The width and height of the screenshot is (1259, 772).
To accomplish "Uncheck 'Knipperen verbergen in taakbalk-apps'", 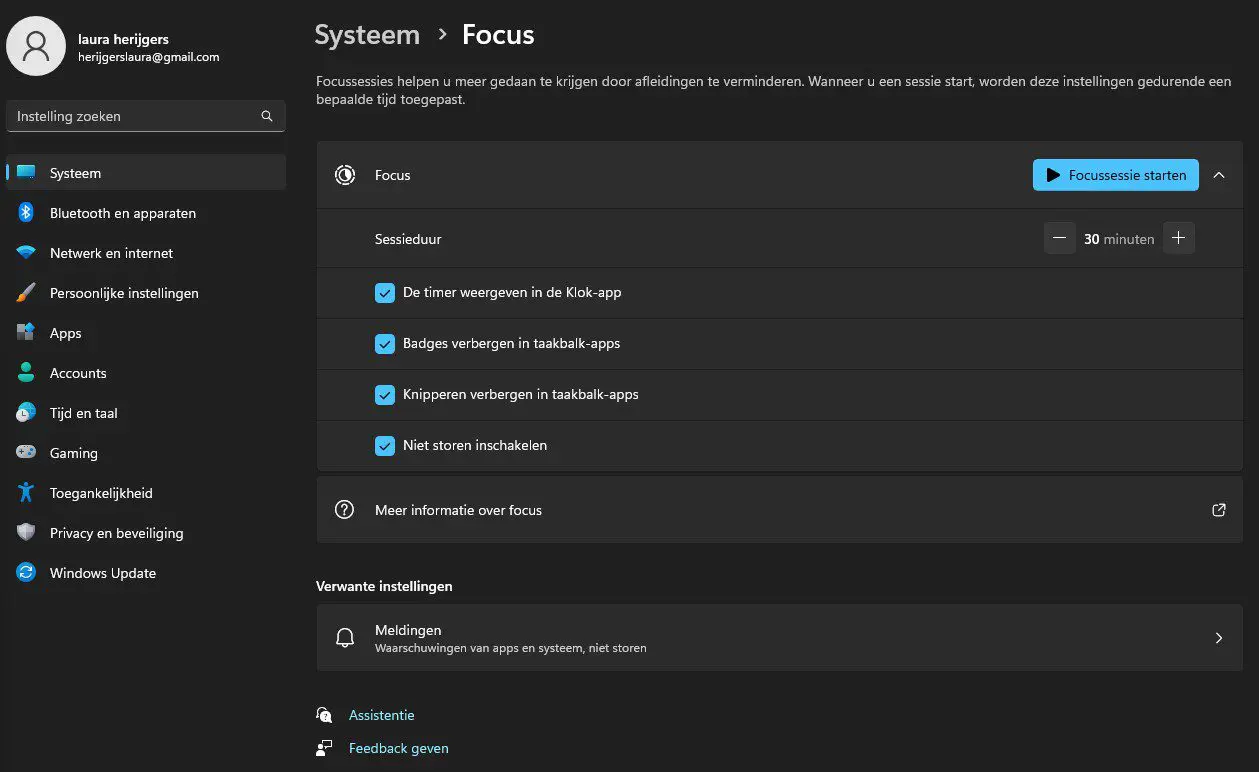I will tap(385, 395).
